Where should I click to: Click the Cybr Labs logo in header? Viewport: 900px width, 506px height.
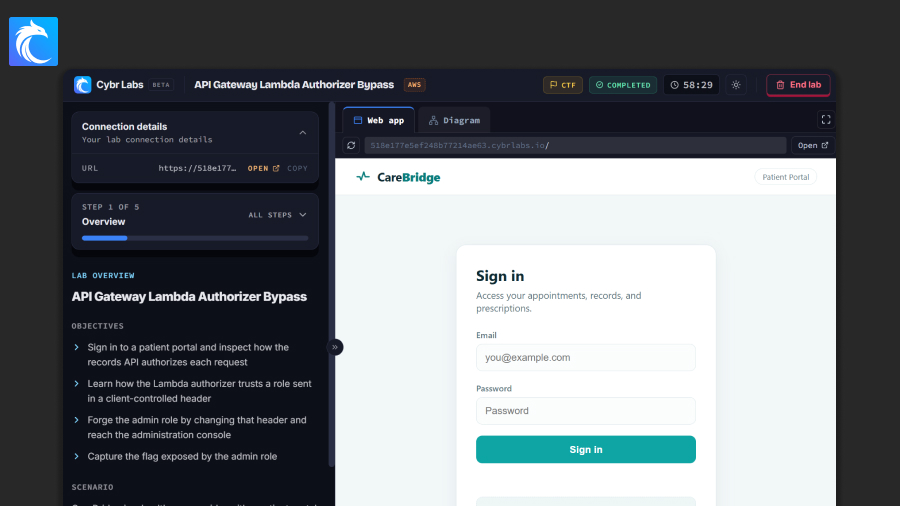tap(83, 85)
